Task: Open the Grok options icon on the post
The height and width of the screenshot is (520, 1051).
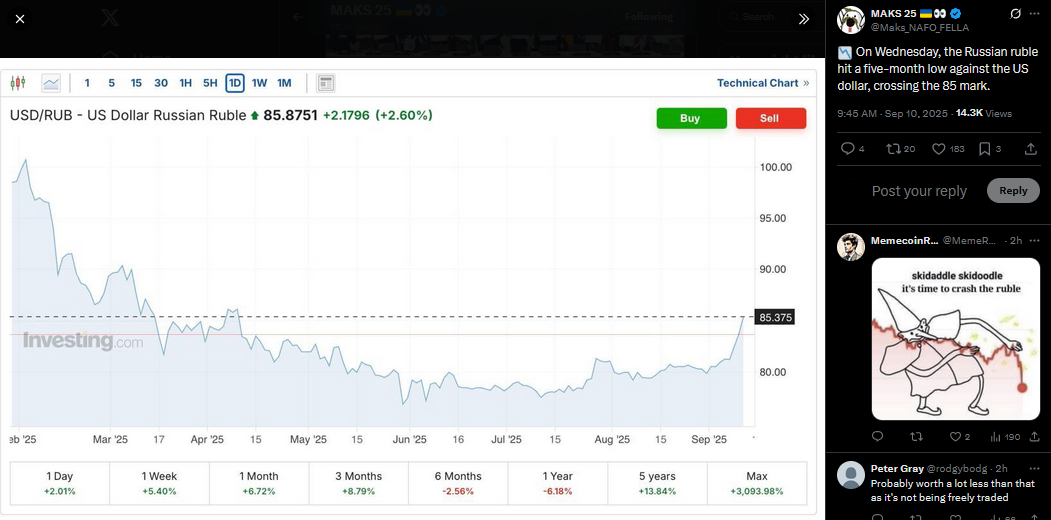Action: pyautogui.click(x=1015, y=13)
